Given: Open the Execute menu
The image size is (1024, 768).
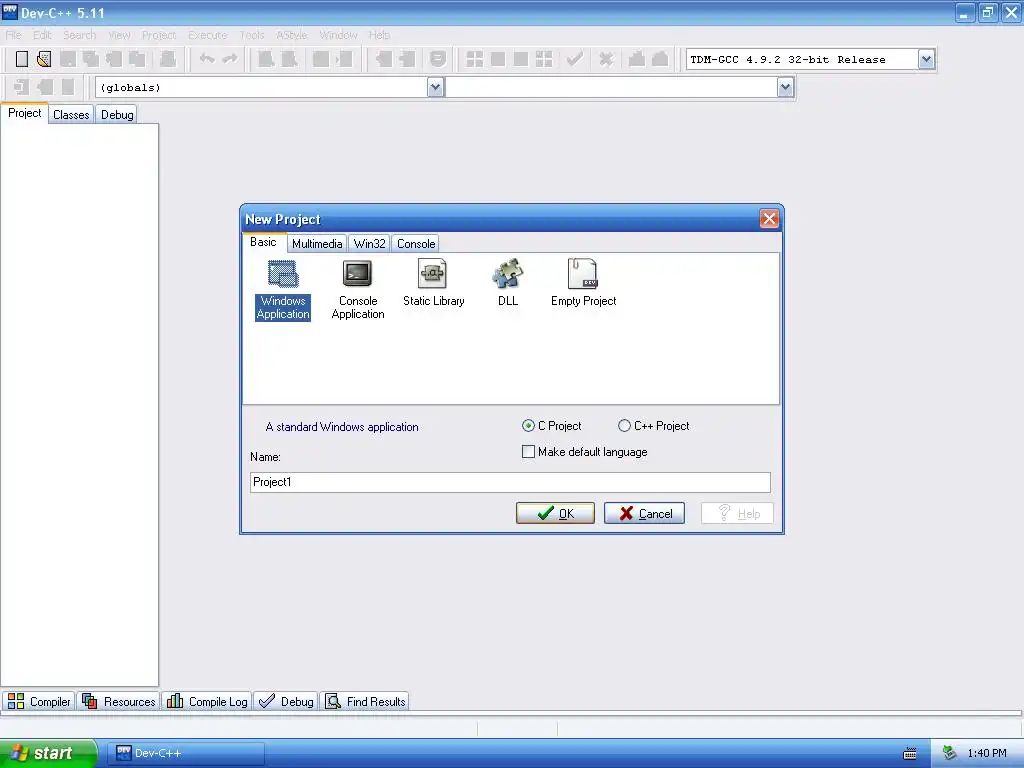Looking at the screenshot, I should pyautogui.click(x=207, y=35).
